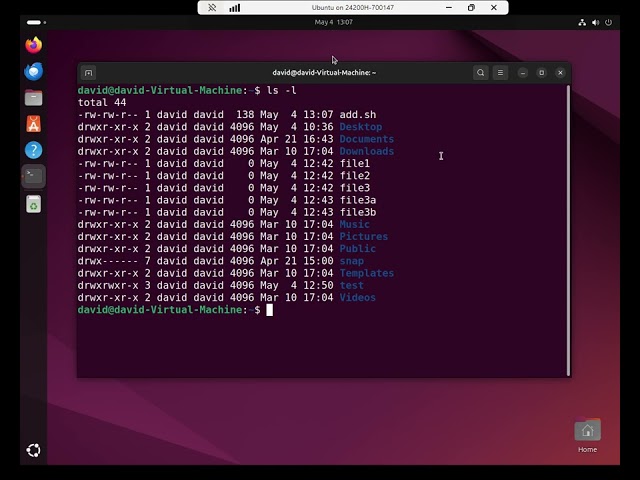Click the snap directory name

(x=351, y=261)
